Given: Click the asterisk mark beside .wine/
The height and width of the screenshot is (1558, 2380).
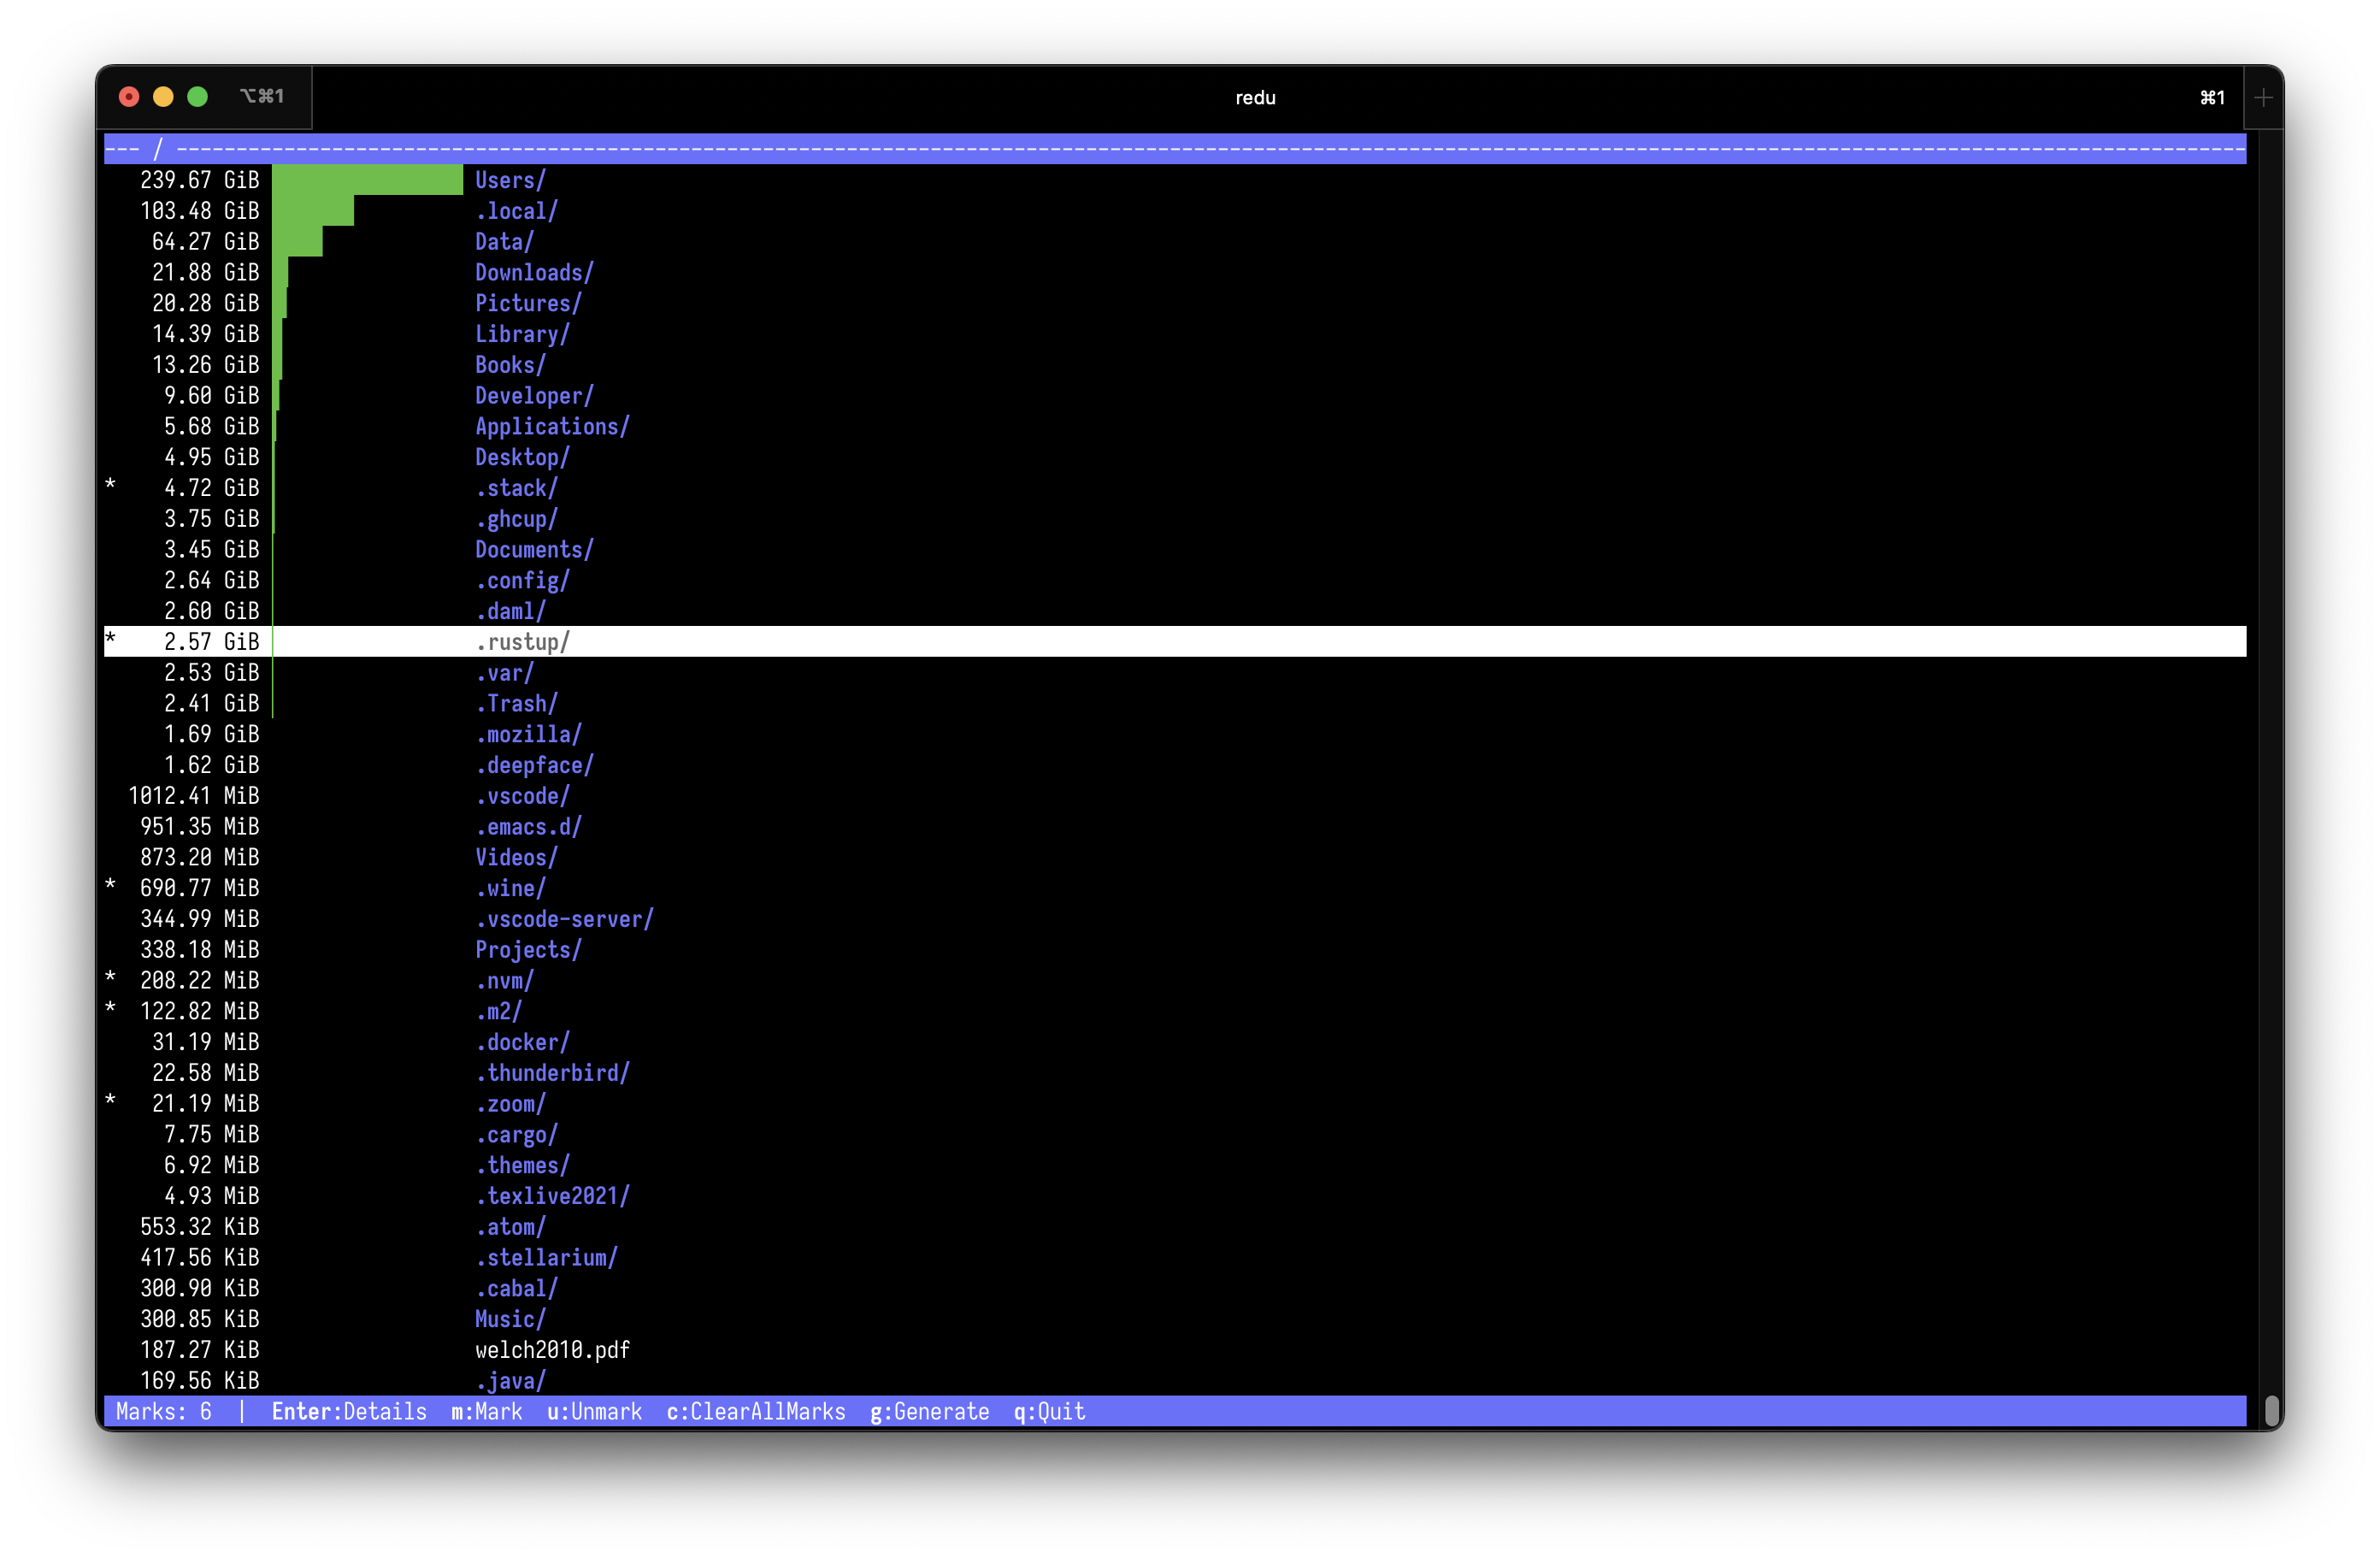Looking at the screenshot, I should (111, 886).
